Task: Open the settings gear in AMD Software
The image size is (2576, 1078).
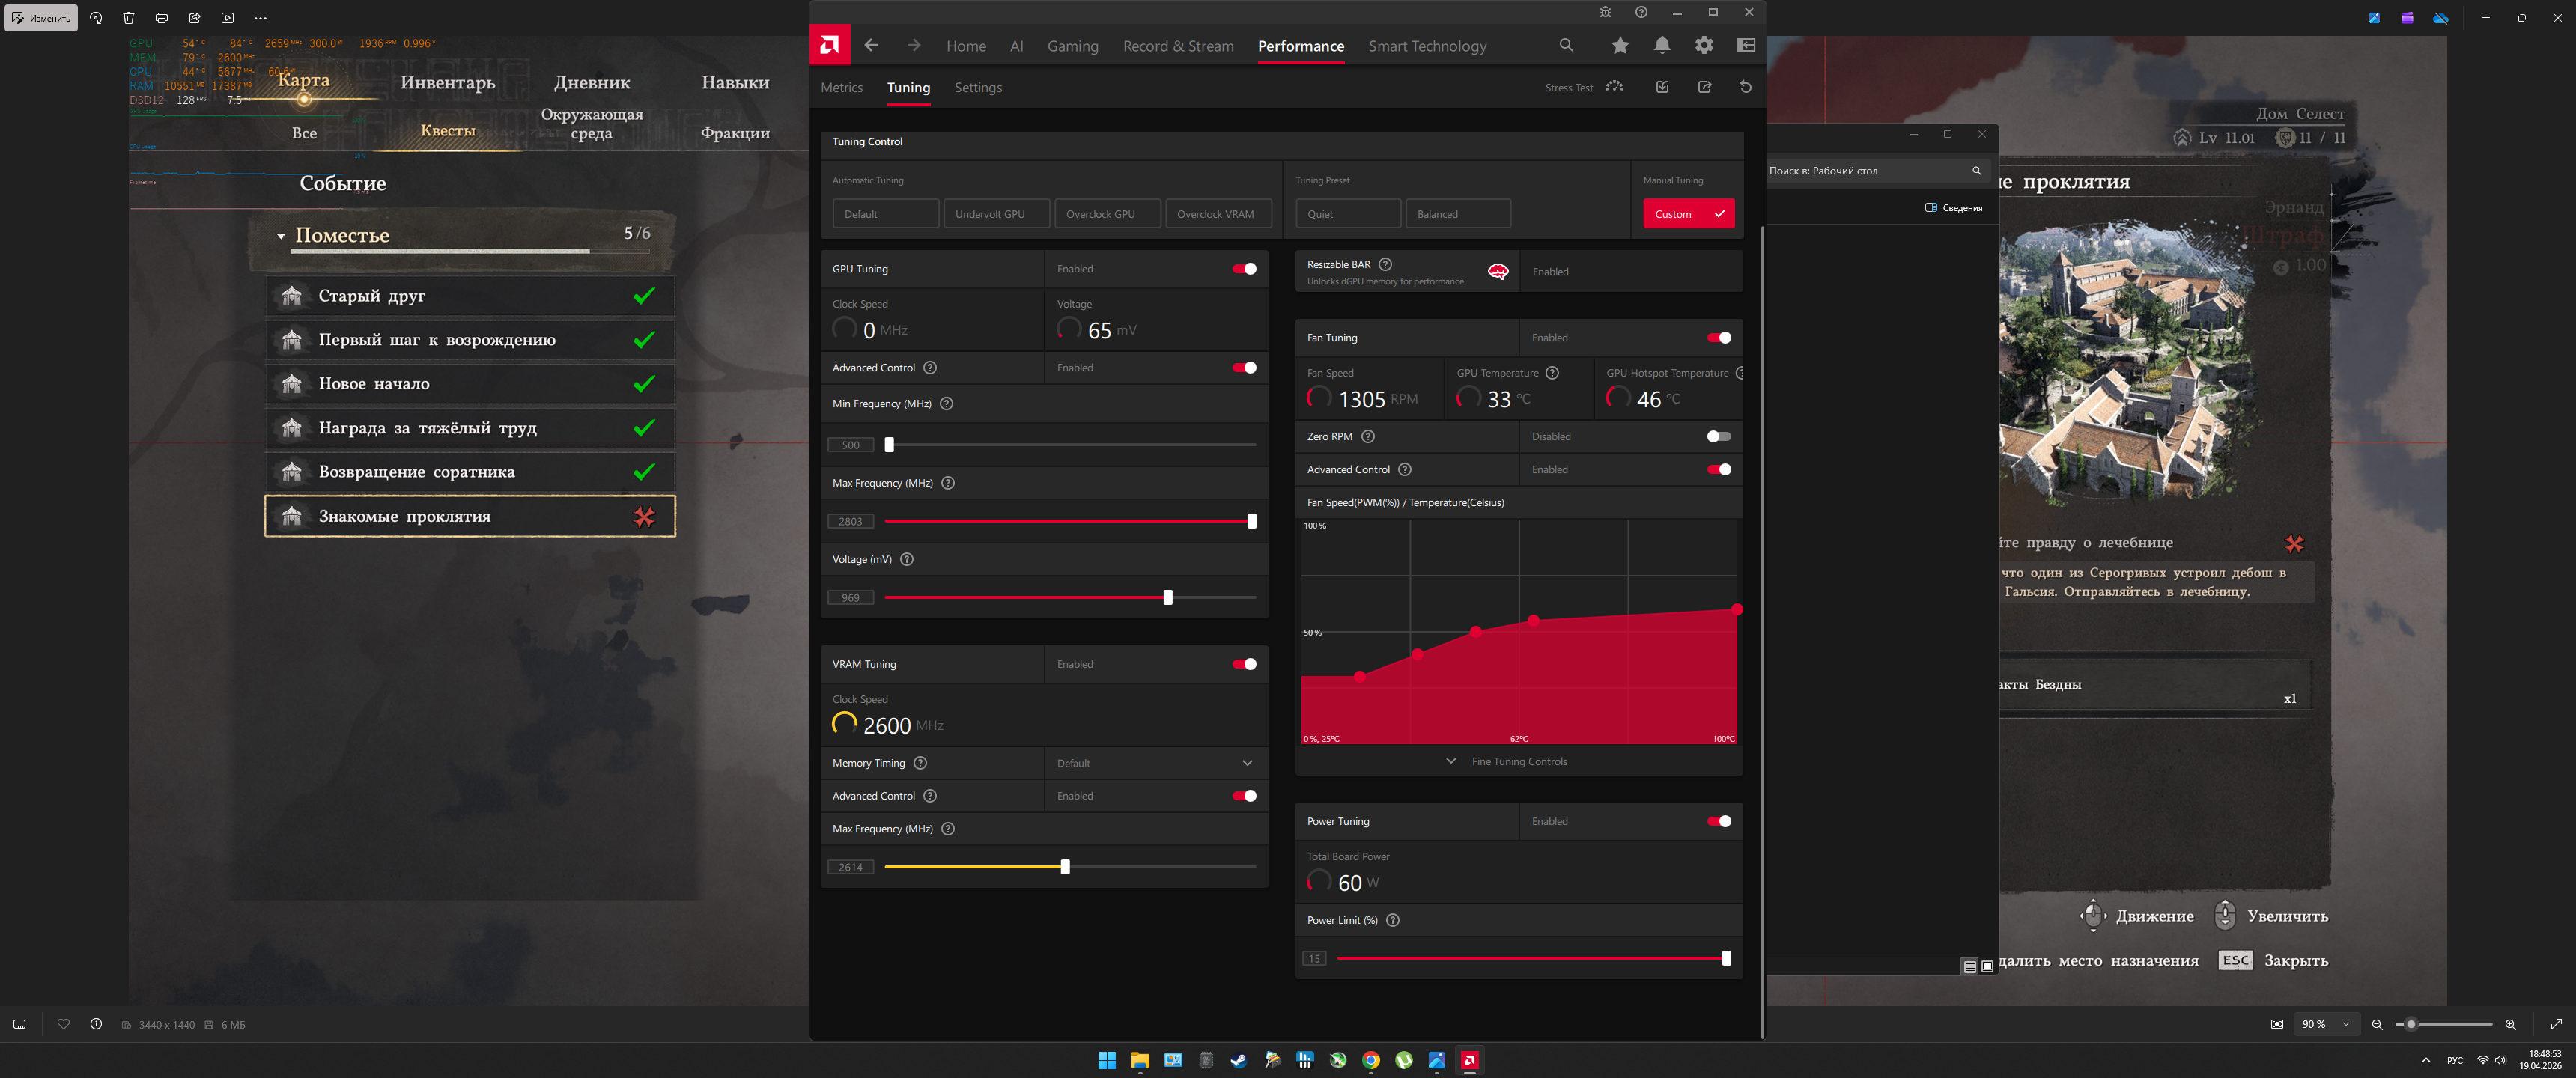Action: click(1704, 45)
